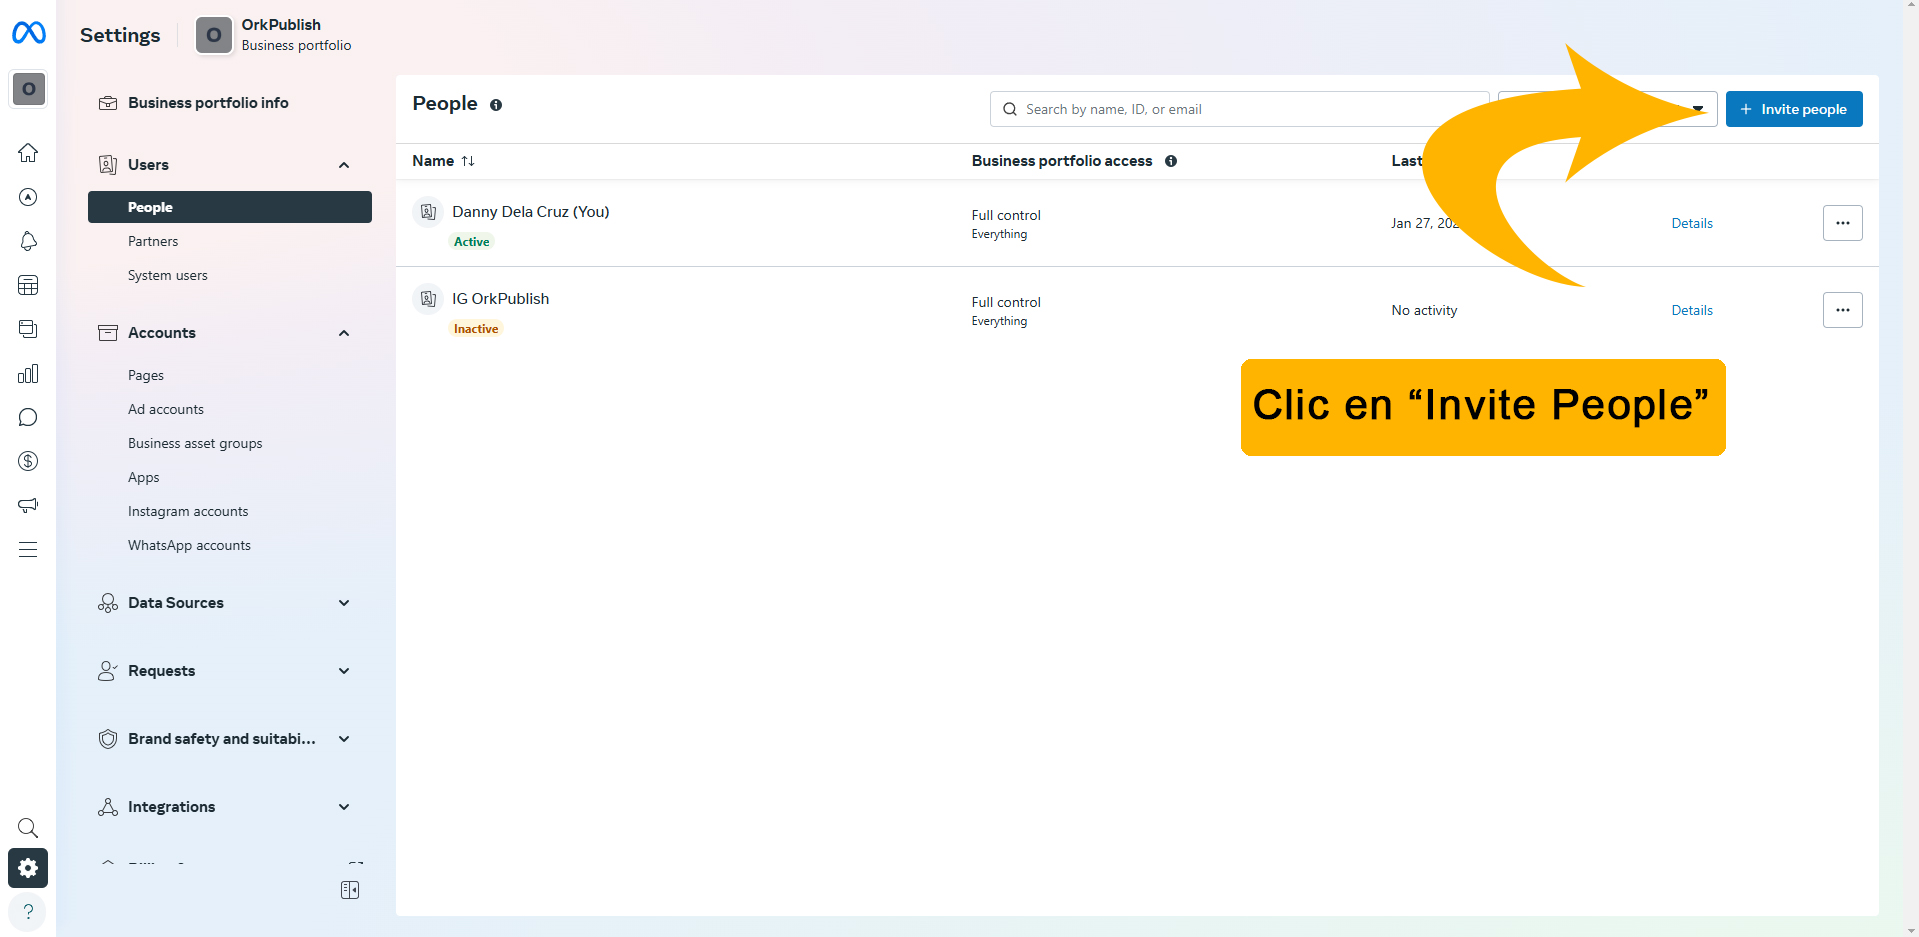Image resolution: width=1919 pixels, height=937 pixels.
Task: Open the Home icon in left rail
Action: click(x=28, y=153)
